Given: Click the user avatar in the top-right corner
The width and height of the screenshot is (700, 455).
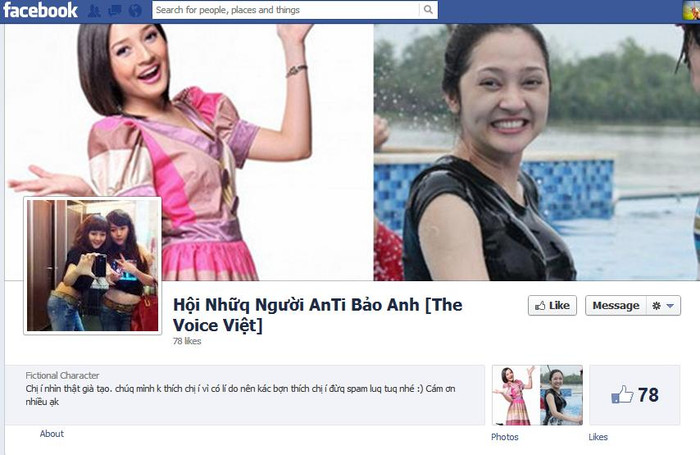Looking at the screenshot, I should 690,10.
